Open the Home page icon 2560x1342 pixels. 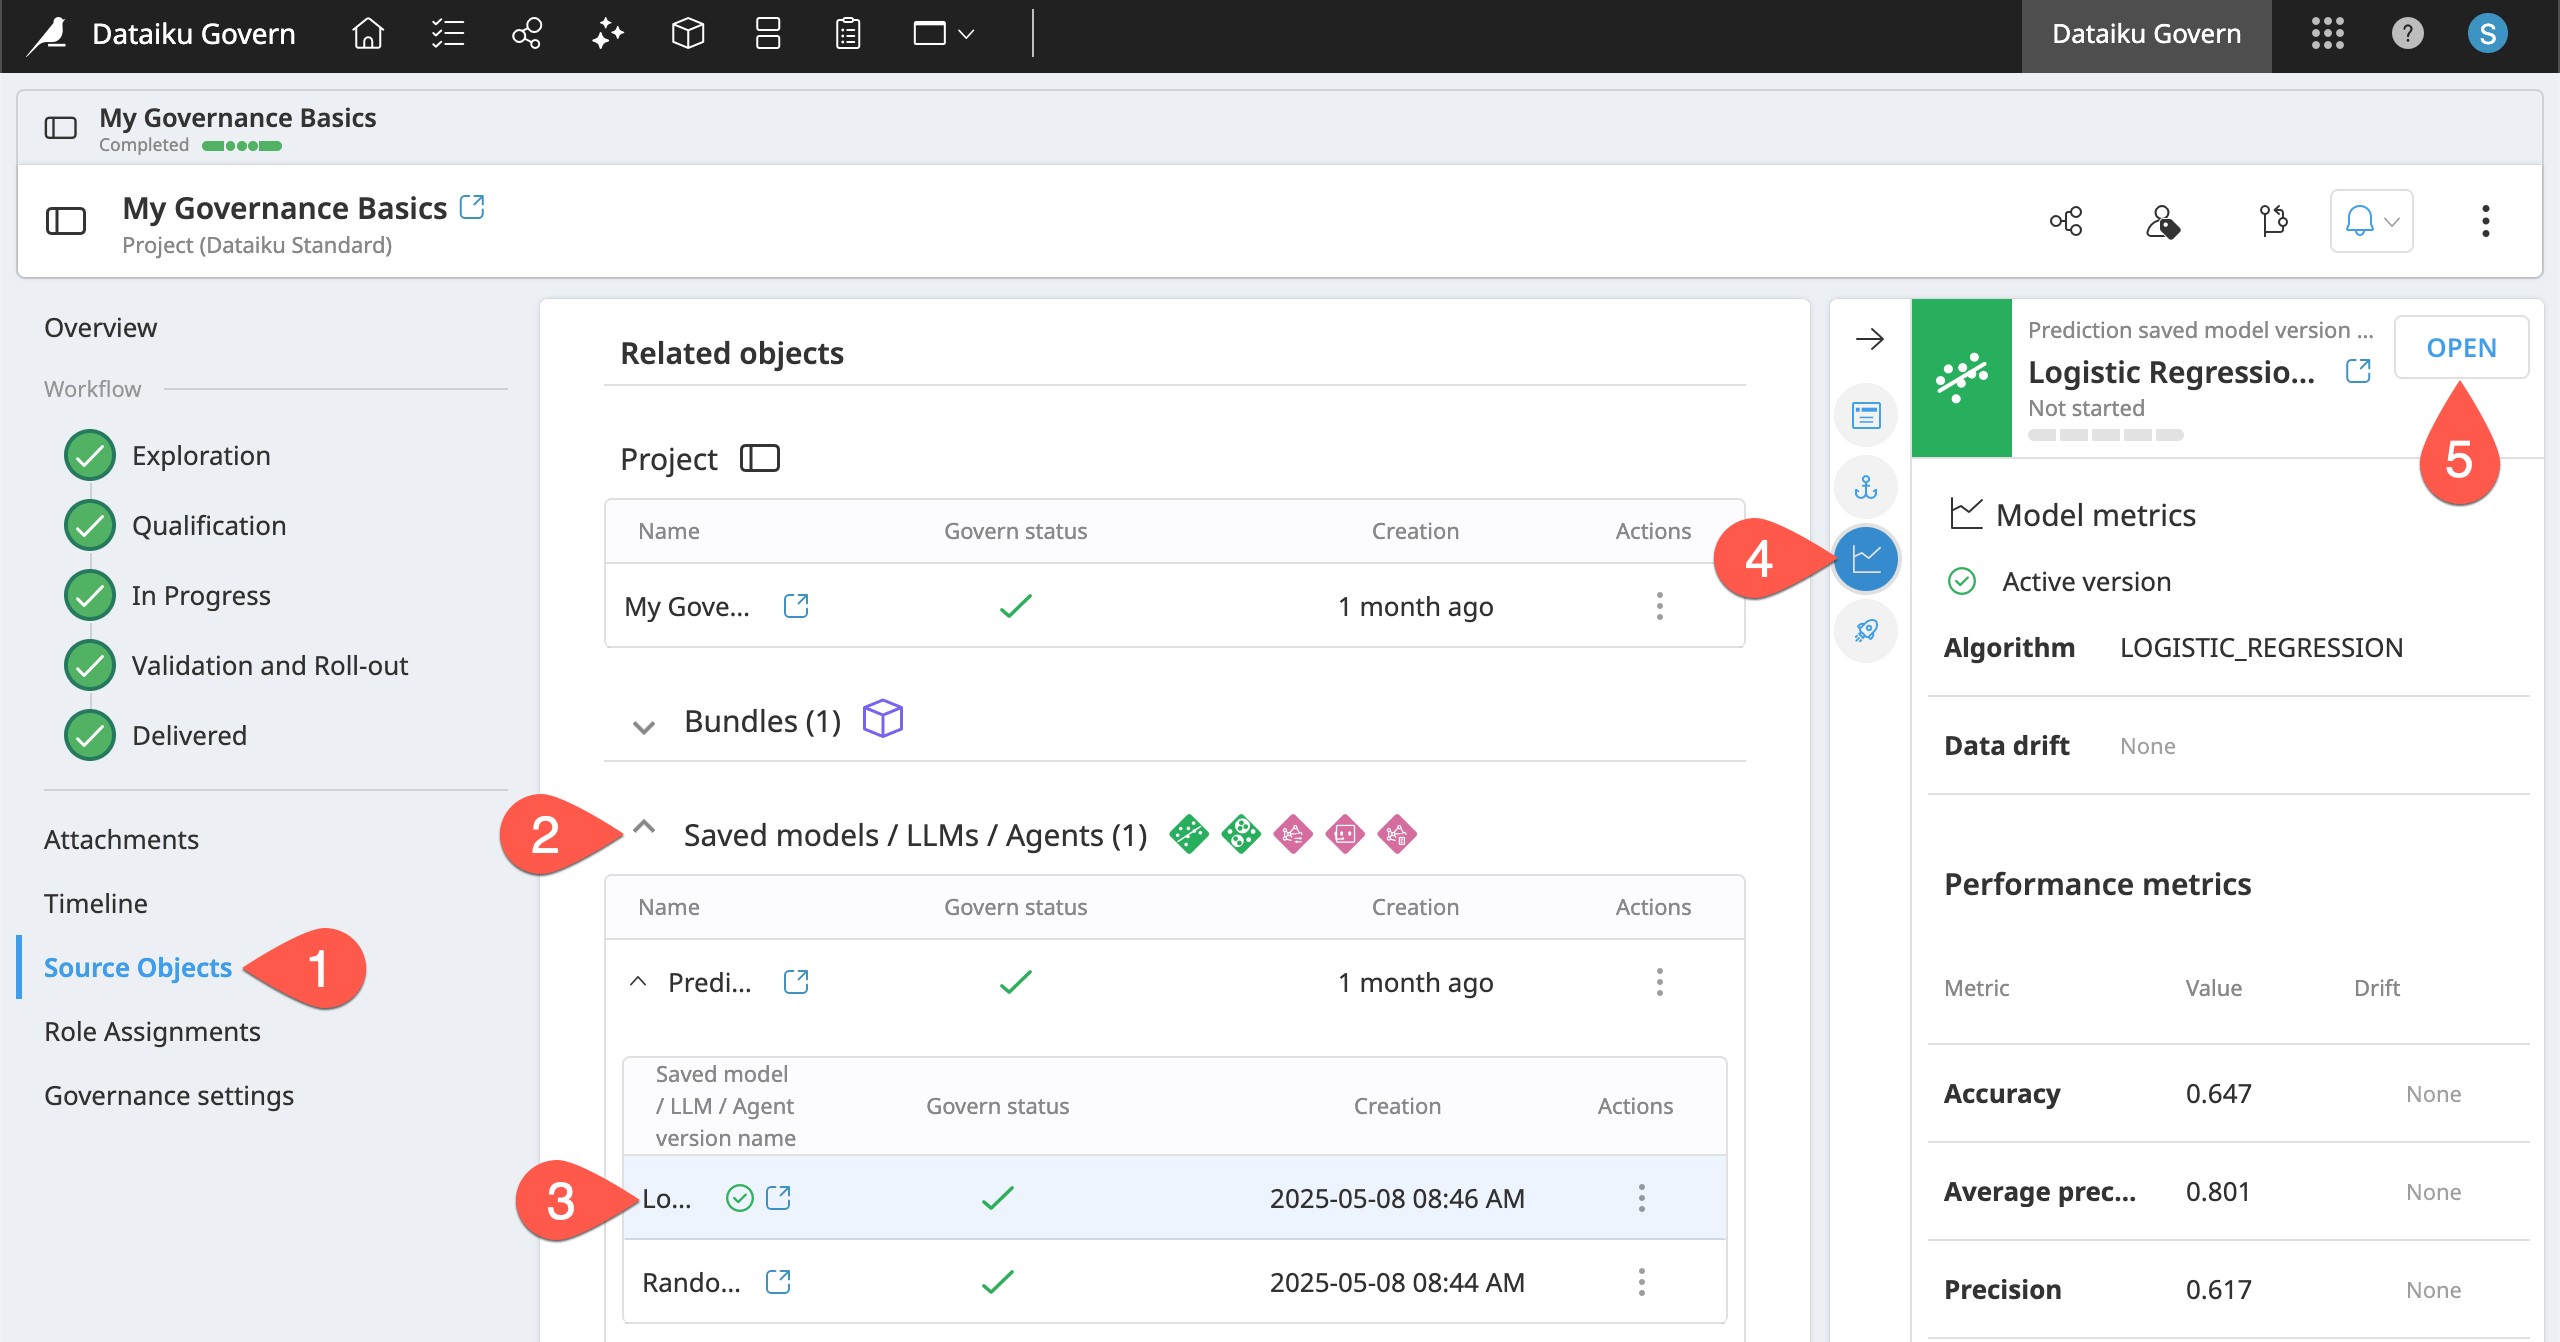(368, 34)
